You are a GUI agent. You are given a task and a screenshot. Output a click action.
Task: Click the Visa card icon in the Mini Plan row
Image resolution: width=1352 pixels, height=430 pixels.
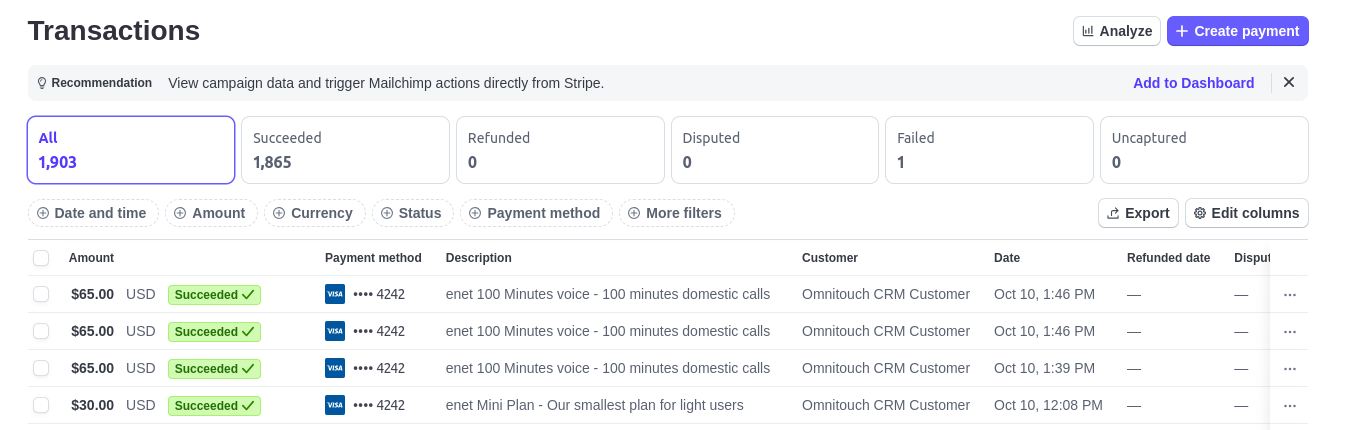tap(335, 405)
